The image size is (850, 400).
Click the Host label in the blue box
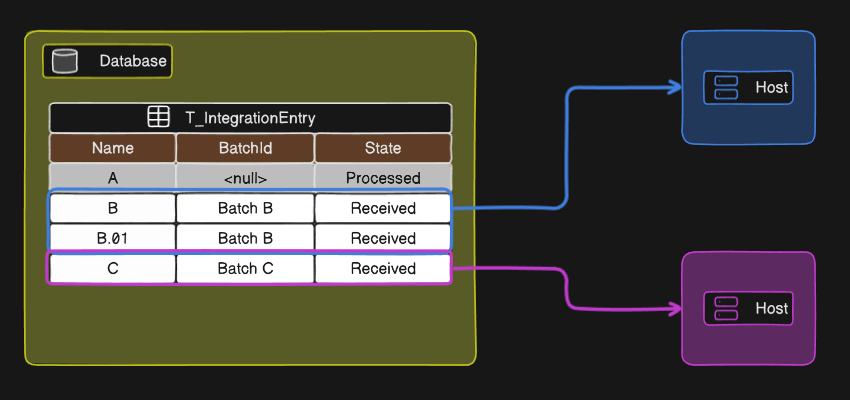pyautogui.click(x=771, y=87)
